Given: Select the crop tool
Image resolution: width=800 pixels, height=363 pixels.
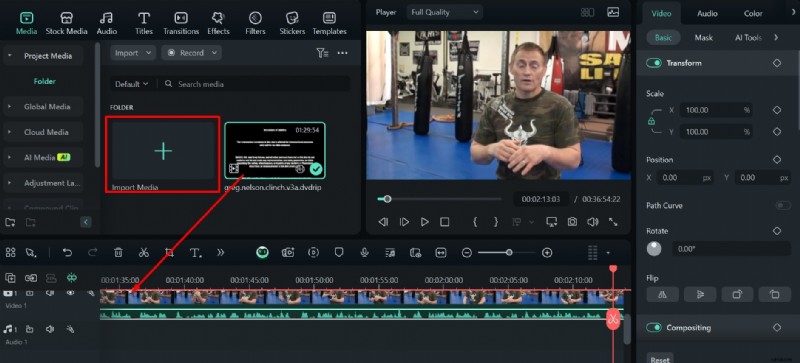Looking at the screenshot, I should point(169,253).
